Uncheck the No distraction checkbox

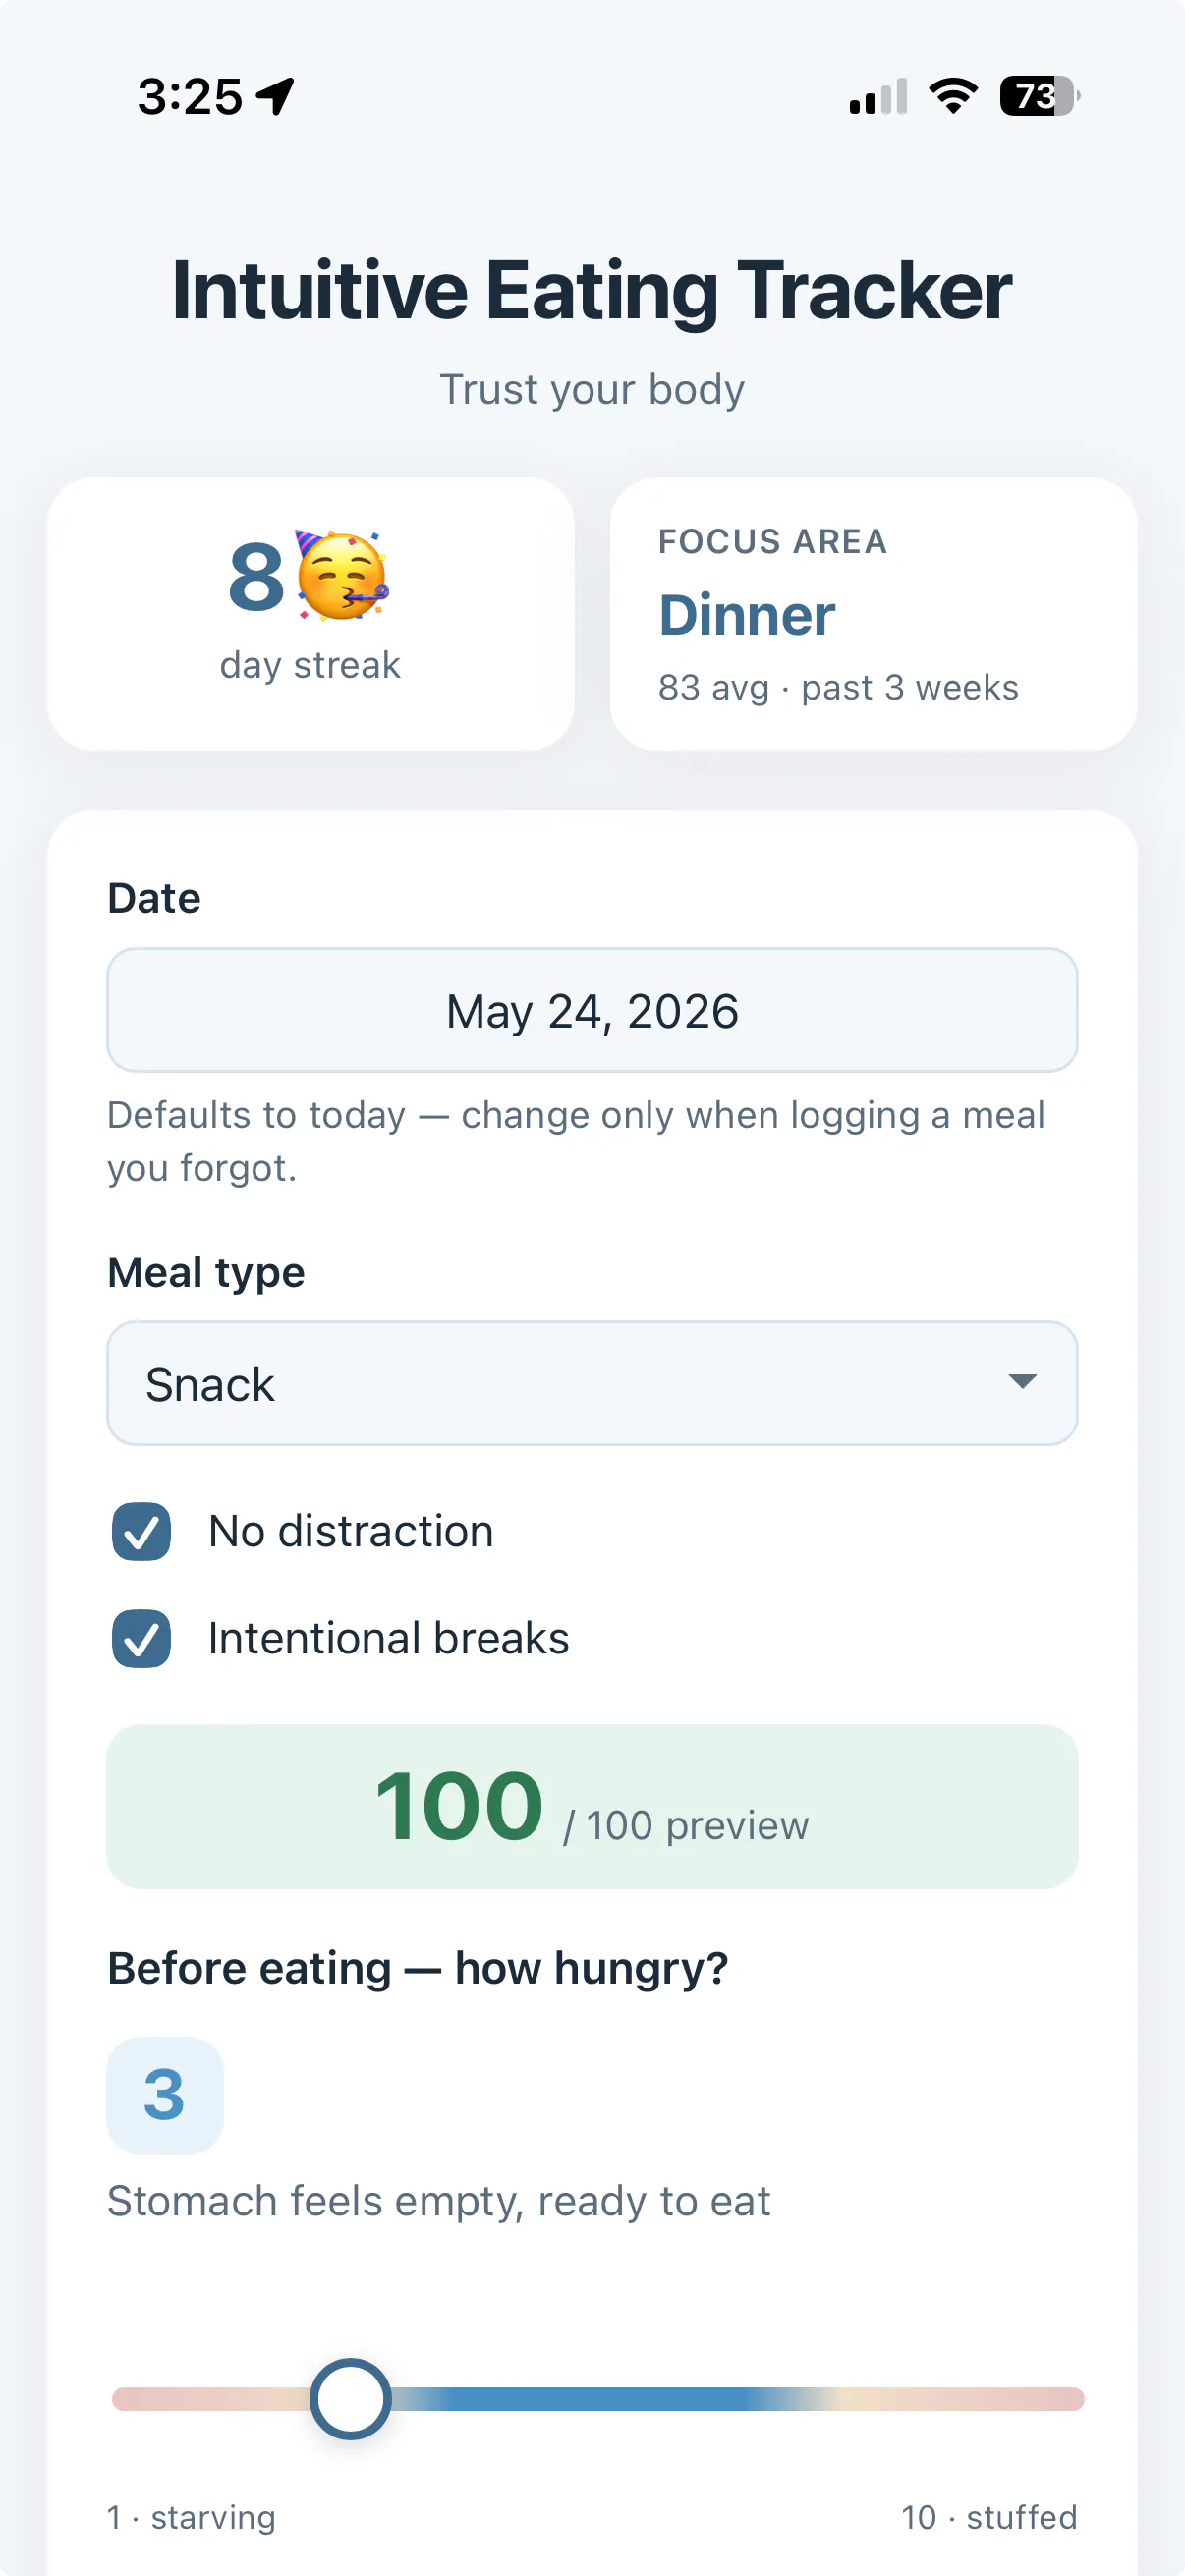click(x=141, y=1531)
